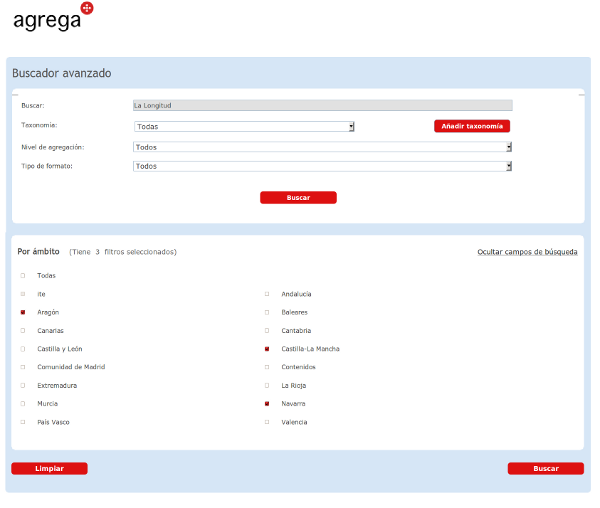The height and width of the screenshot is (508, 600).
Task: Check the Contenidos checkbox
Action: click(x=267, y=367)
